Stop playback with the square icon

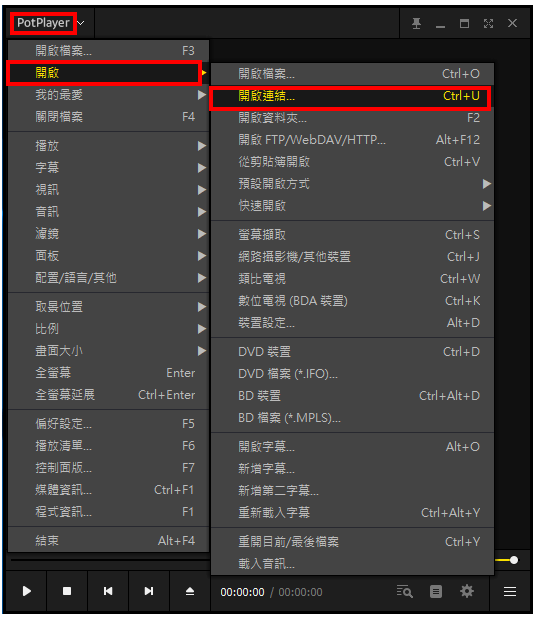(67, 591)
